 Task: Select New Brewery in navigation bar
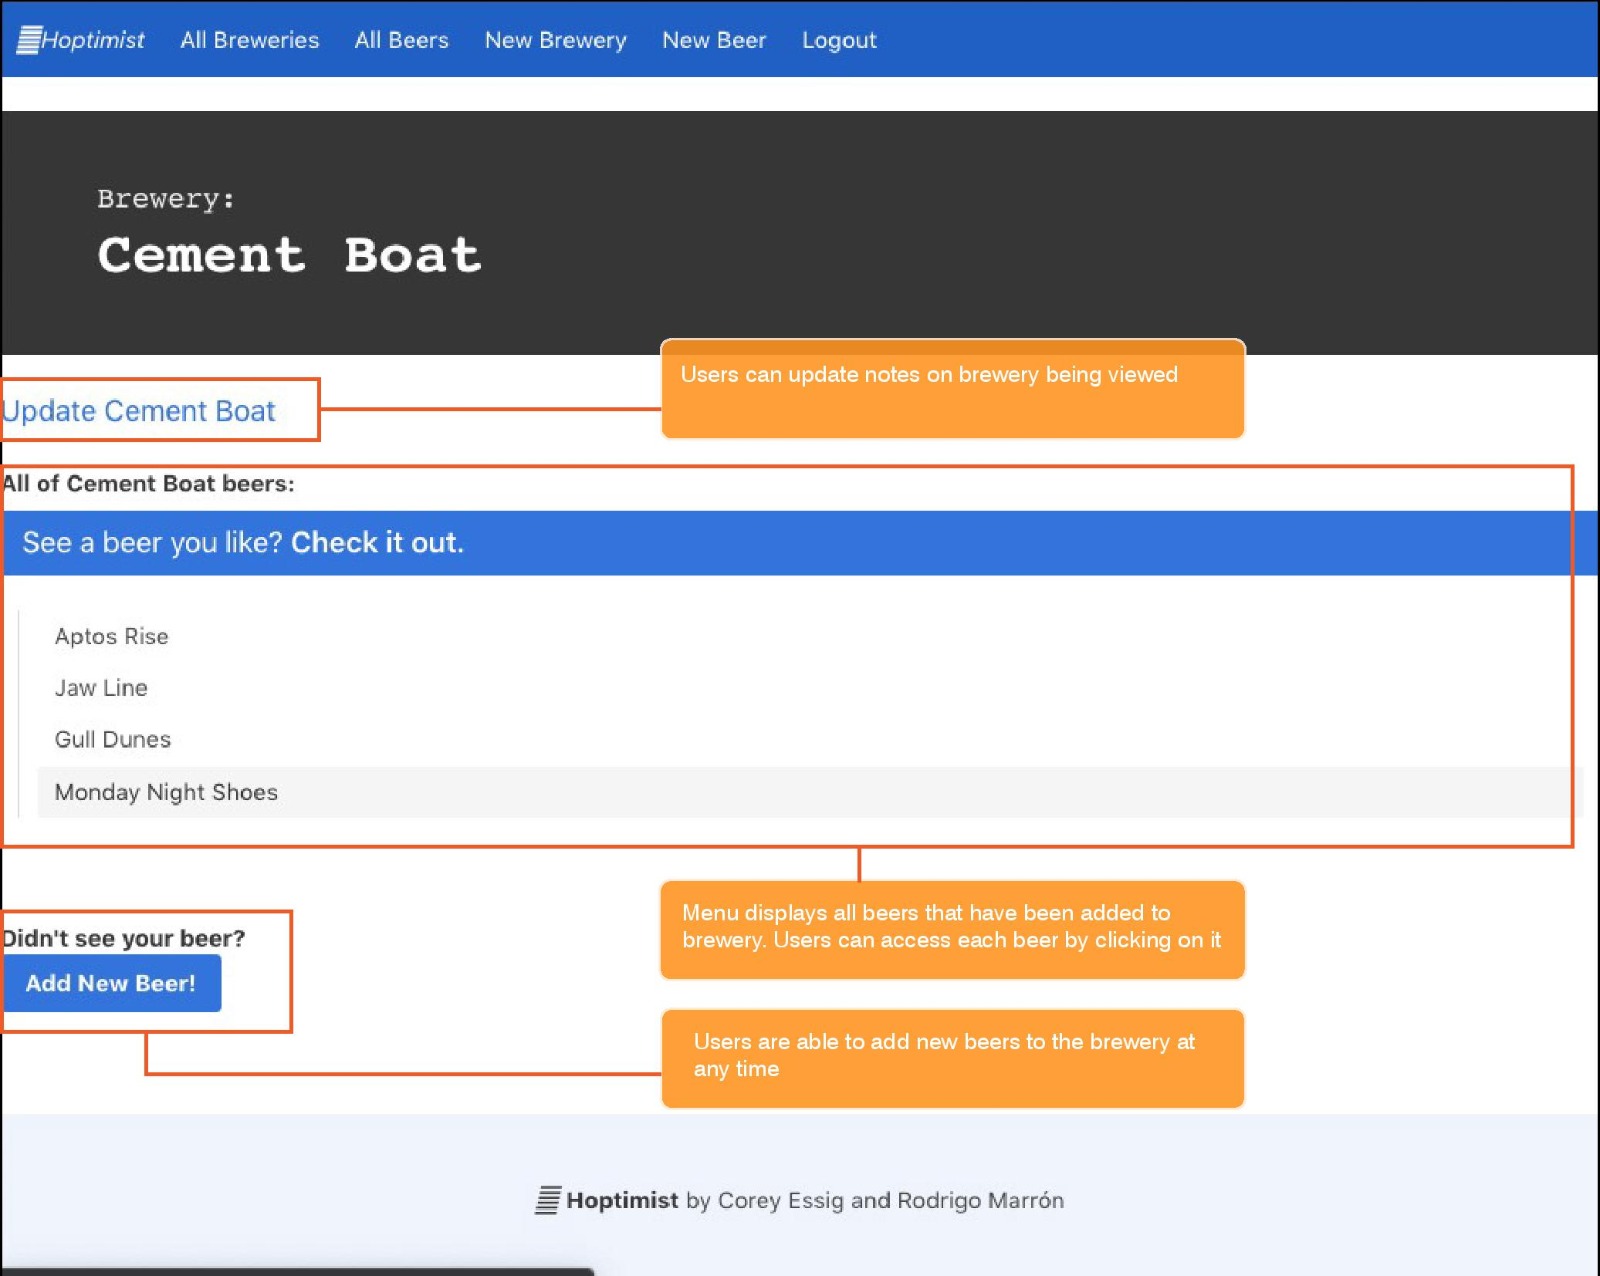coord(556,40)
